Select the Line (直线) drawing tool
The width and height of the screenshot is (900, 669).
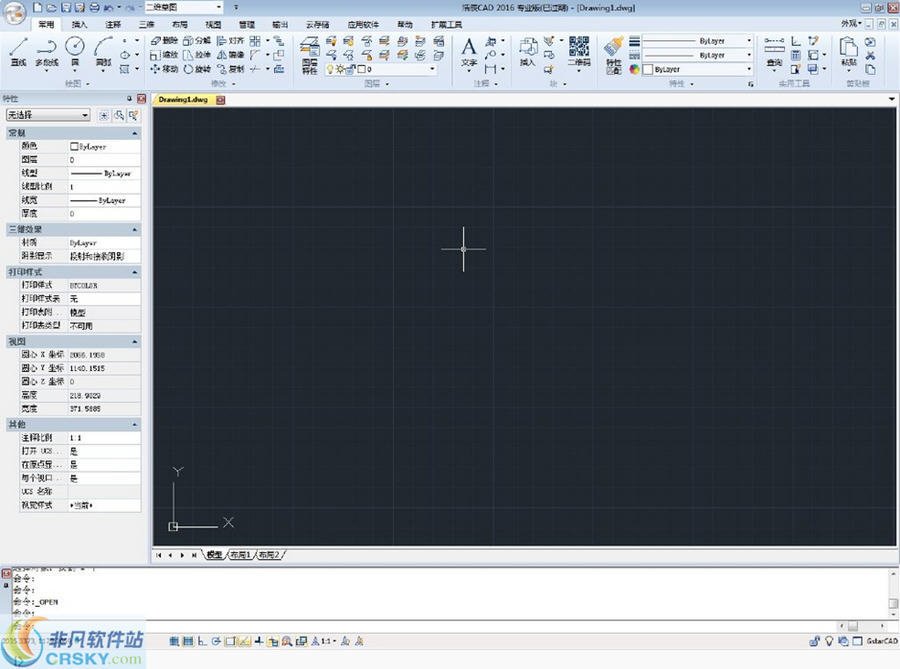(18, 52)
